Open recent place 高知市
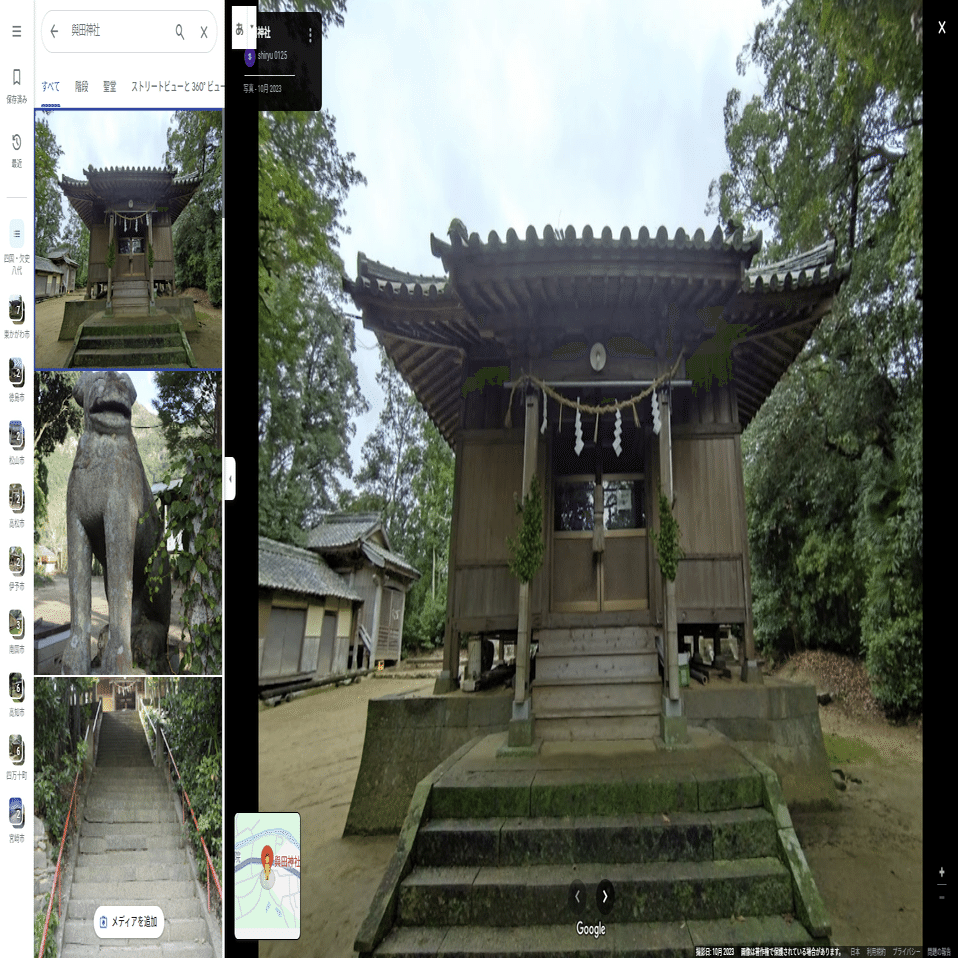This screenshot has height=958, width=958. pos(16,694)
